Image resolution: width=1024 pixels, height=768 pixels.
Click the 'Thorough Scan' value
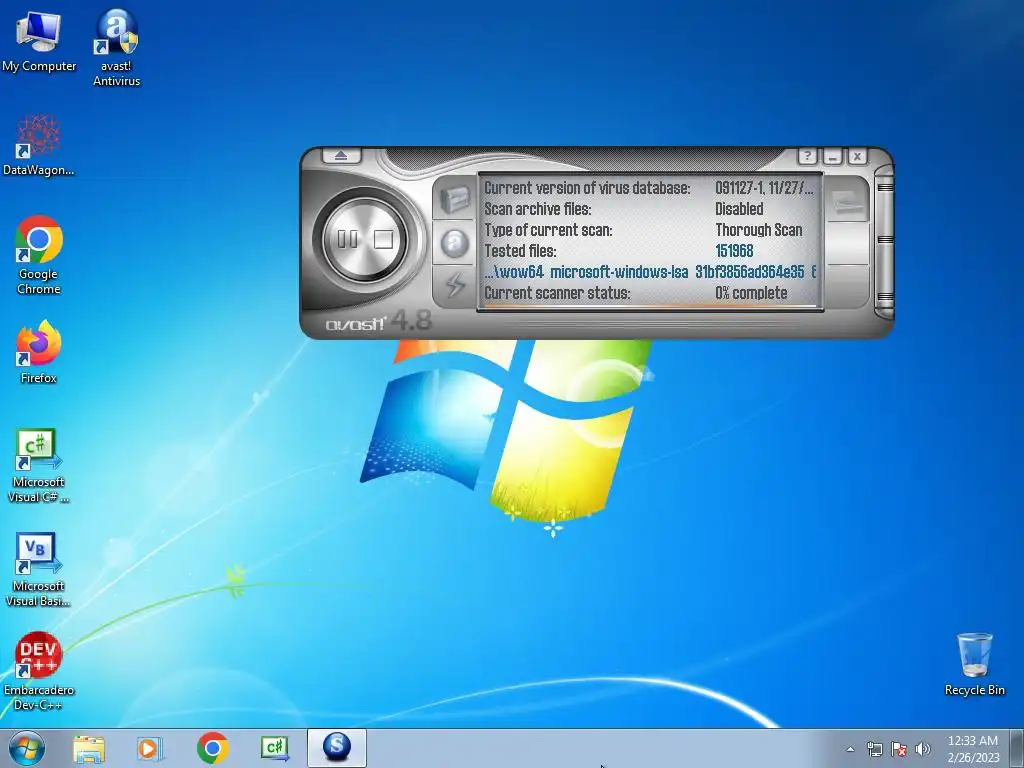(x=759, y=230)
